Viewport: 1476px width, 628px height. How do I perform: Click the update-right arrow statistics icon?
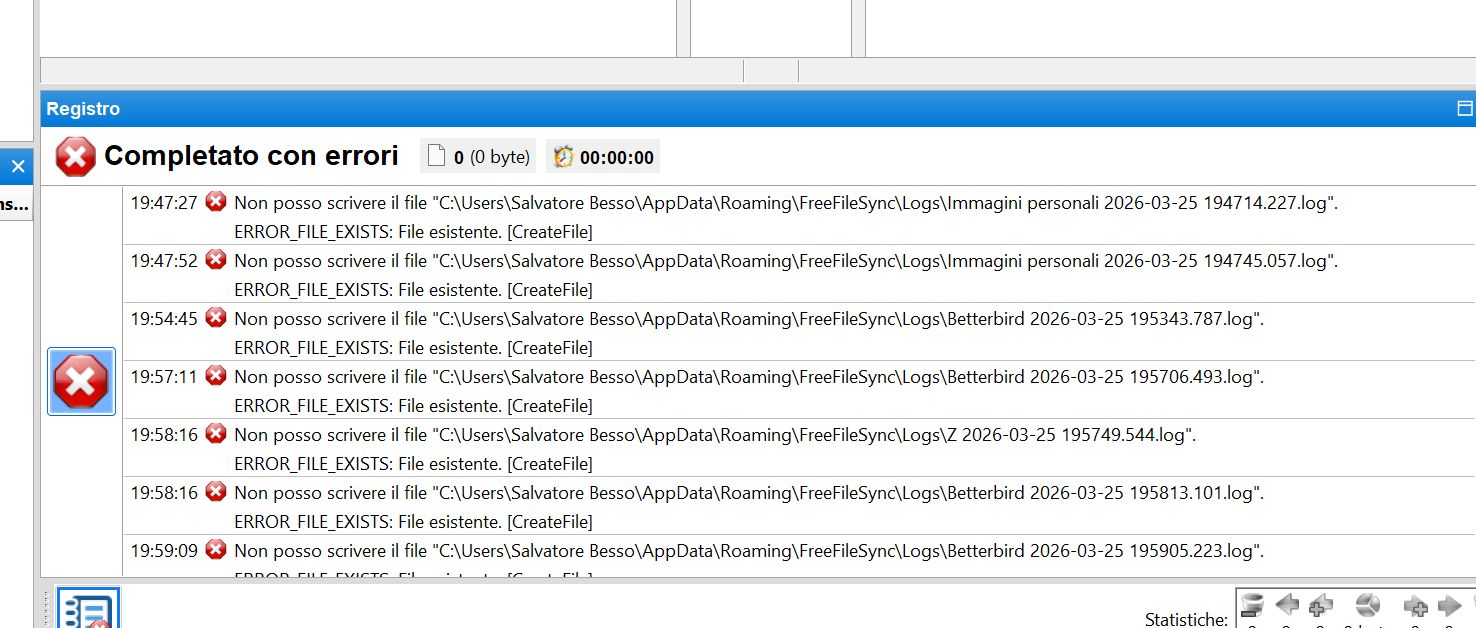tap(1449, 605)
